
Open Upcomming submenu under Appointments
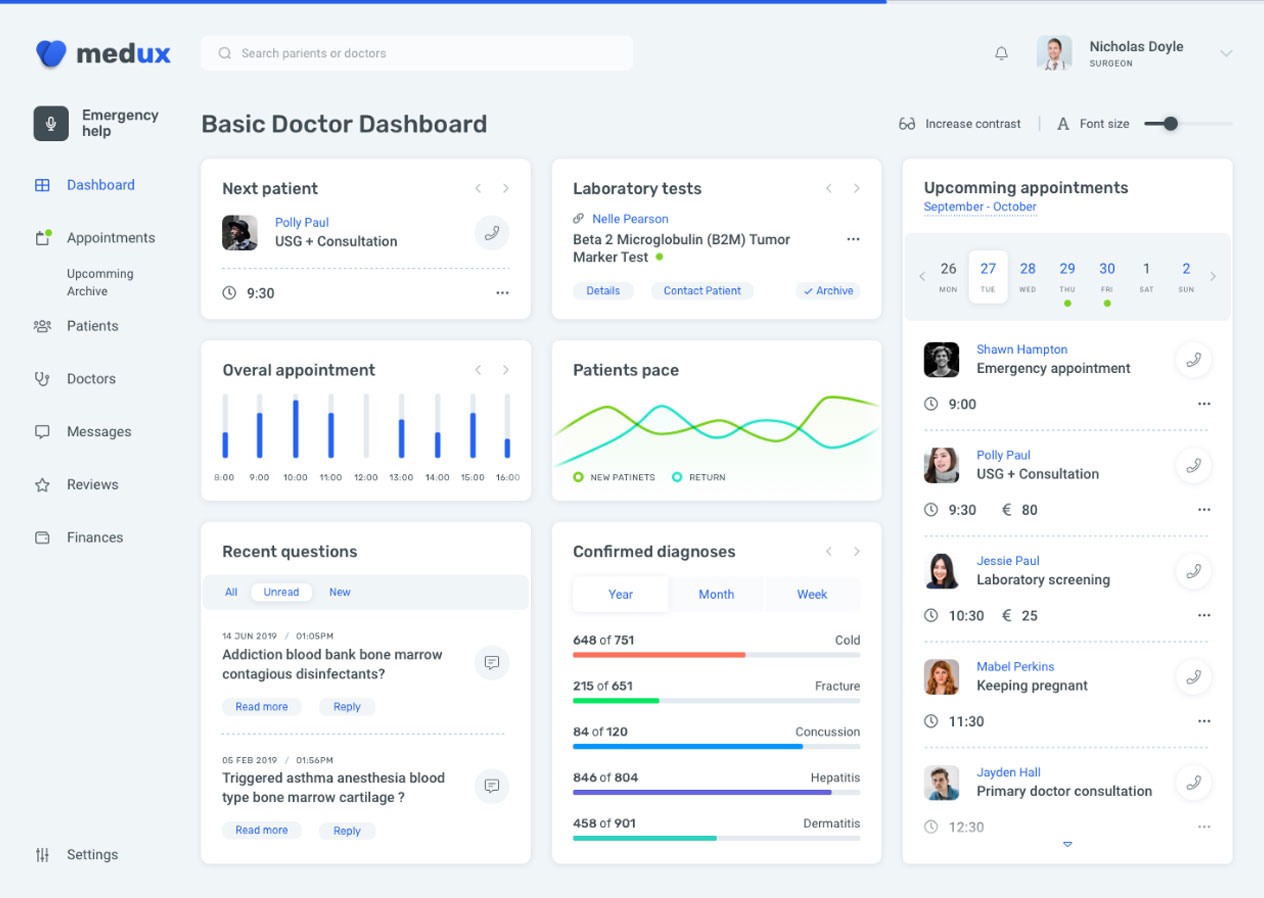click(x=100, y=274)
